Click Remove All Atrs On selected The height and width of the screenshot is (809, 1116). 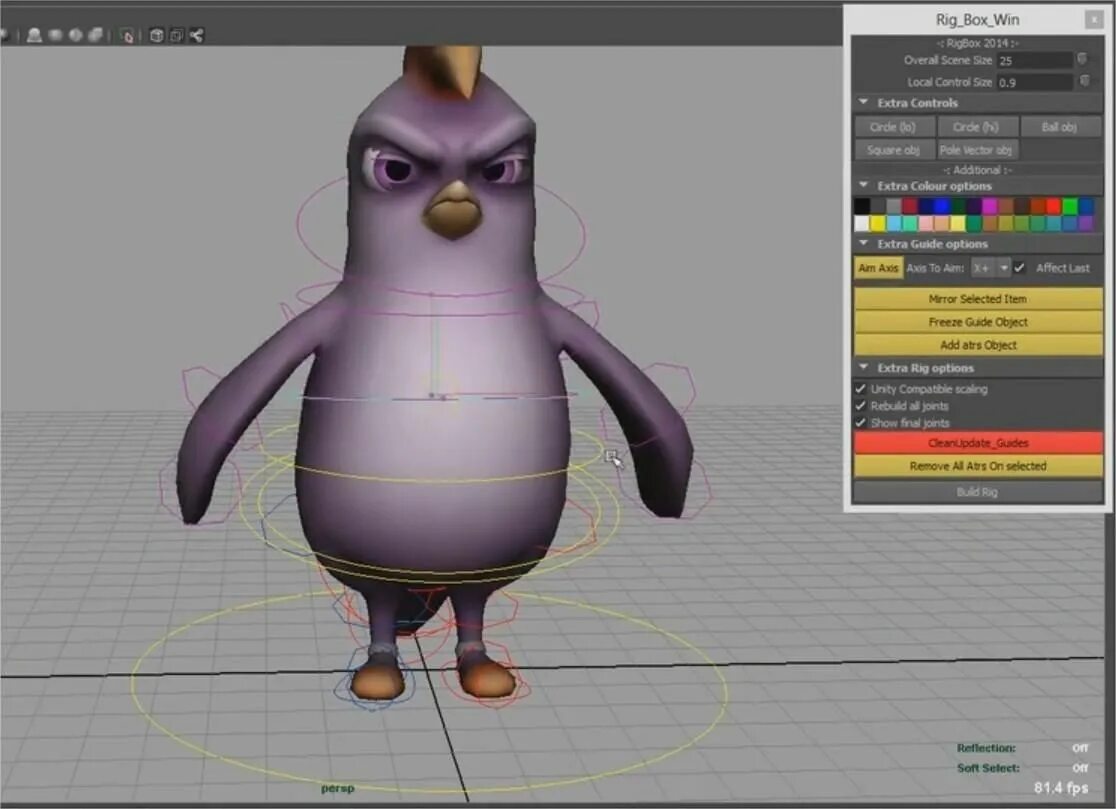point(978,466)
